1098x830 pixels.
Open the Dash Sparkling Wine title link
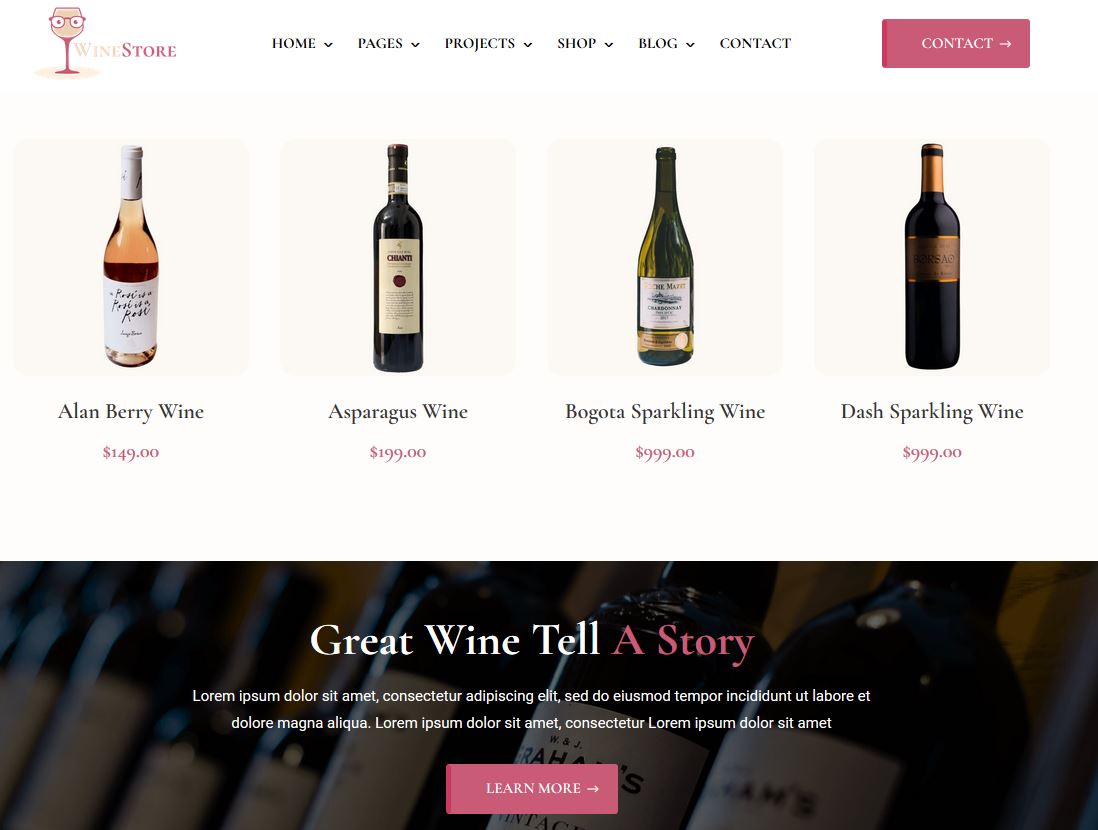[x=931, y=412]
